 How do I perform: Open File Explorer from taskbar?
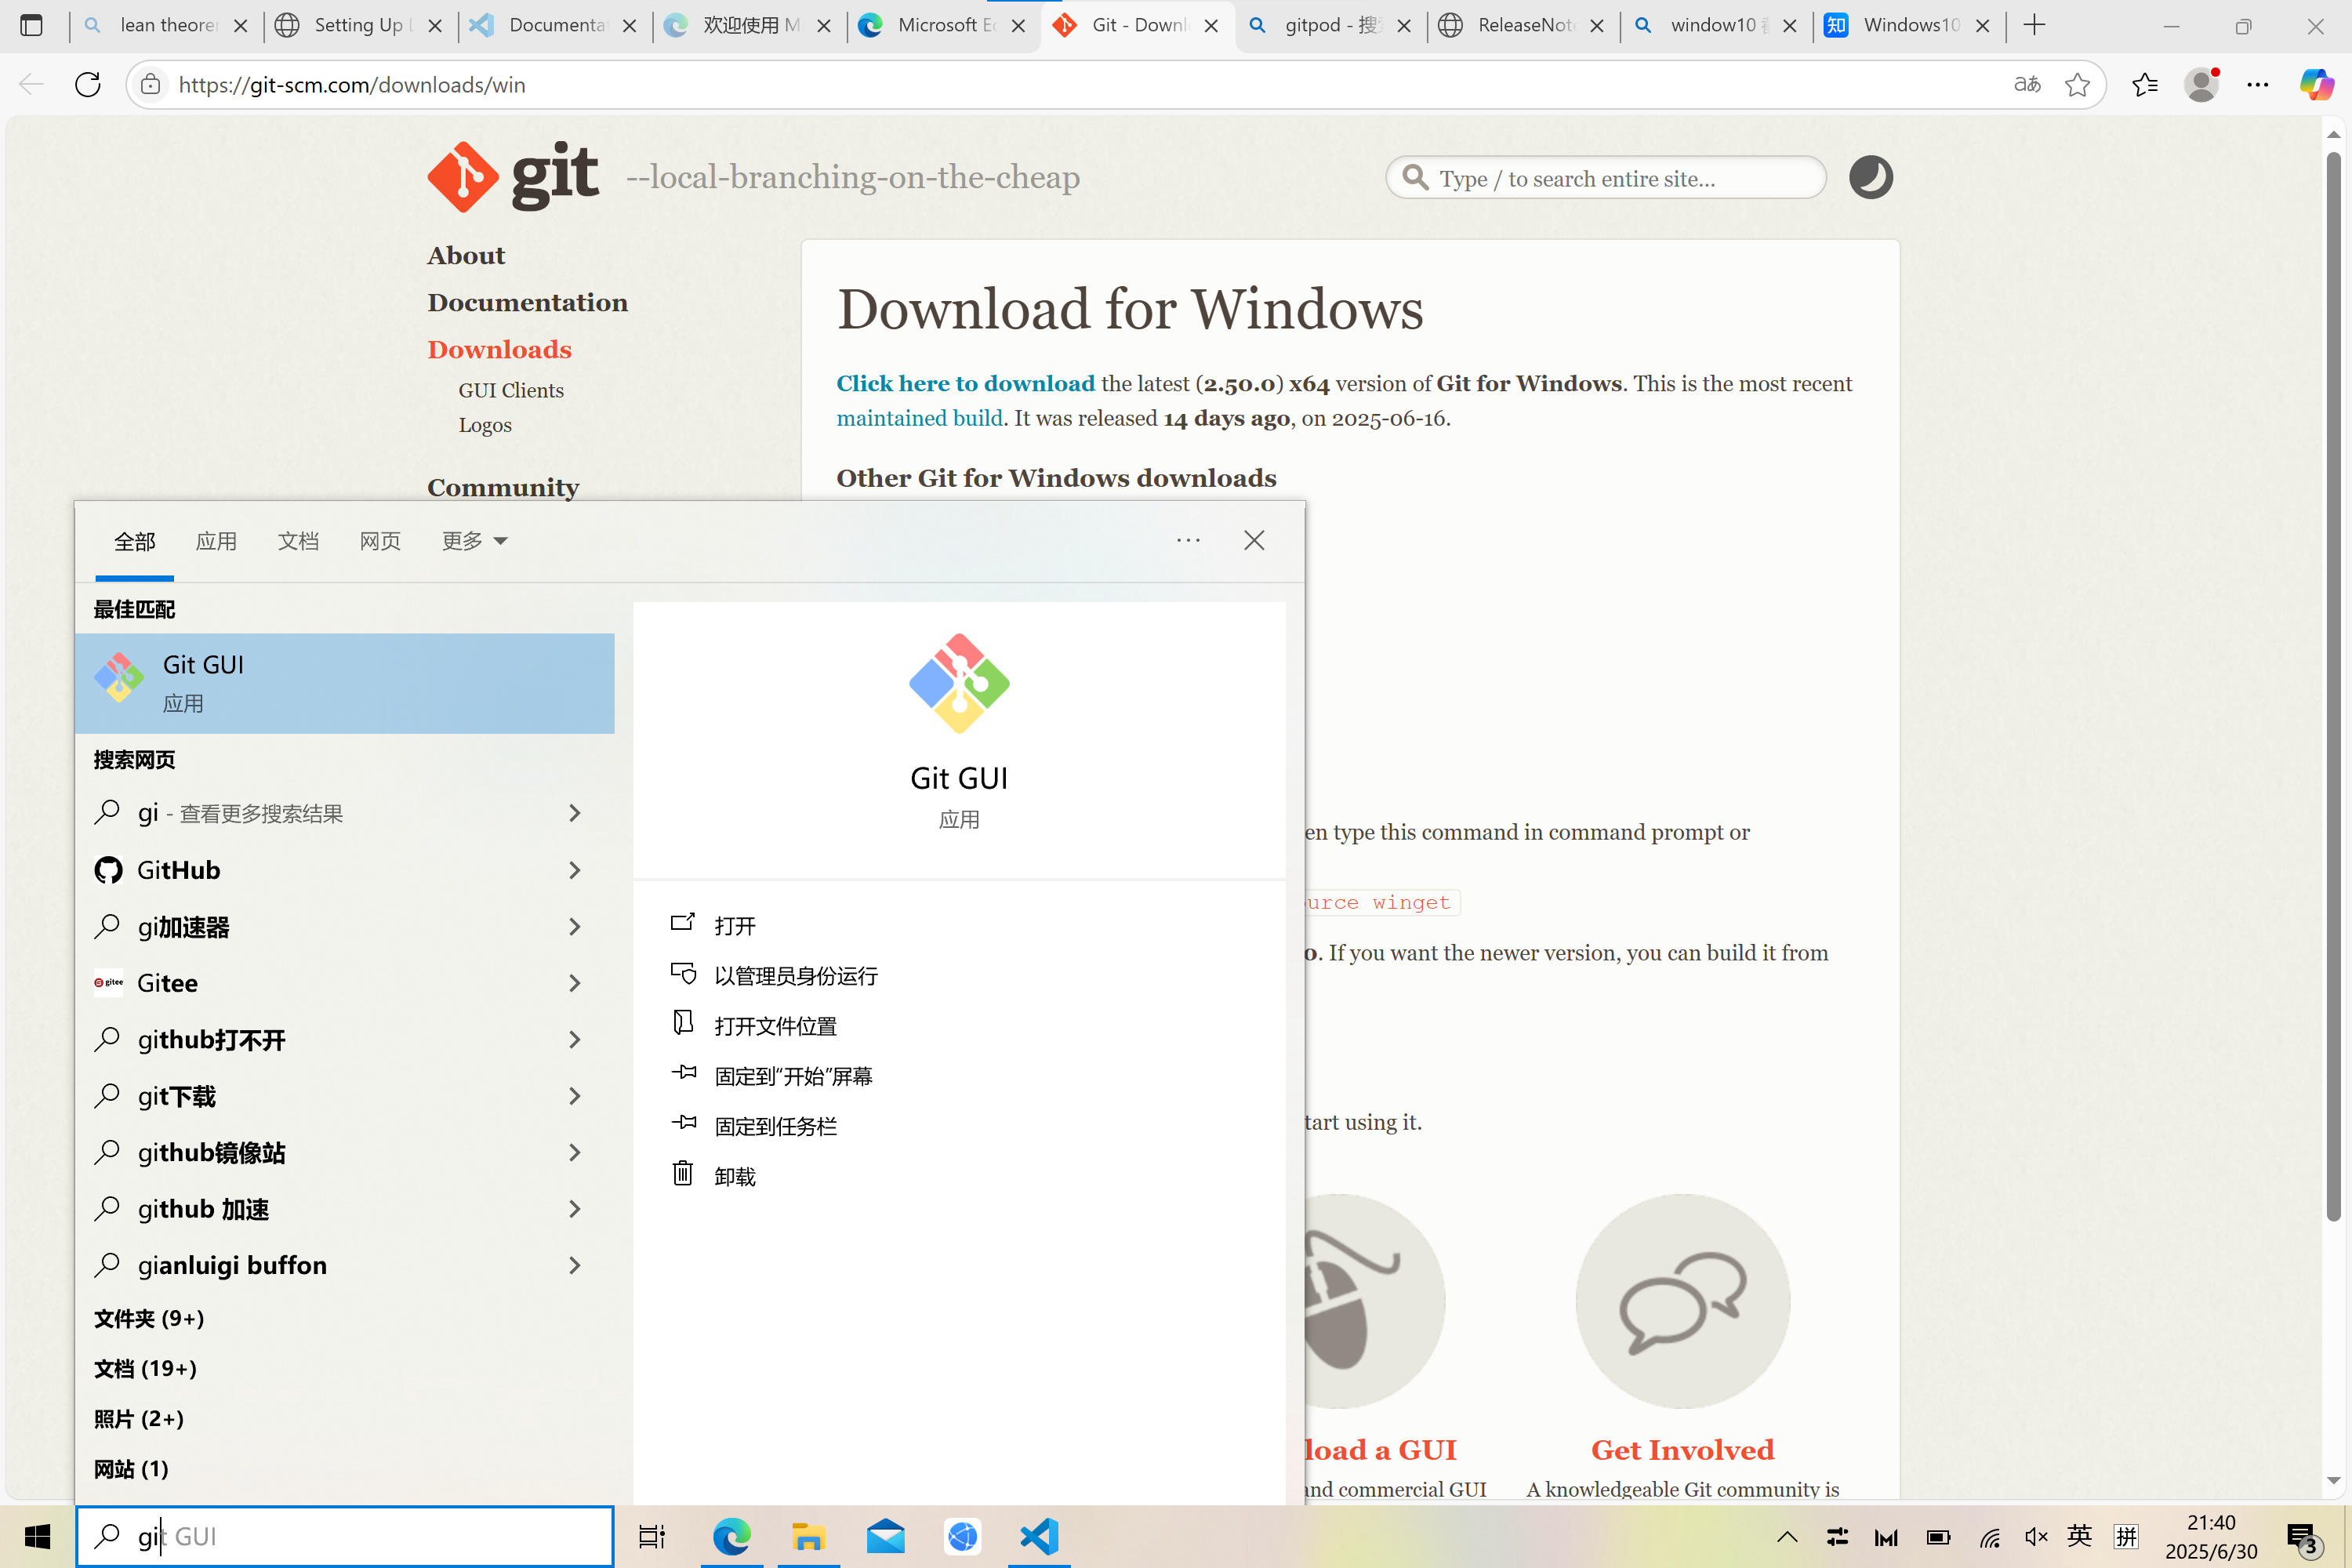pos(808,1536)
